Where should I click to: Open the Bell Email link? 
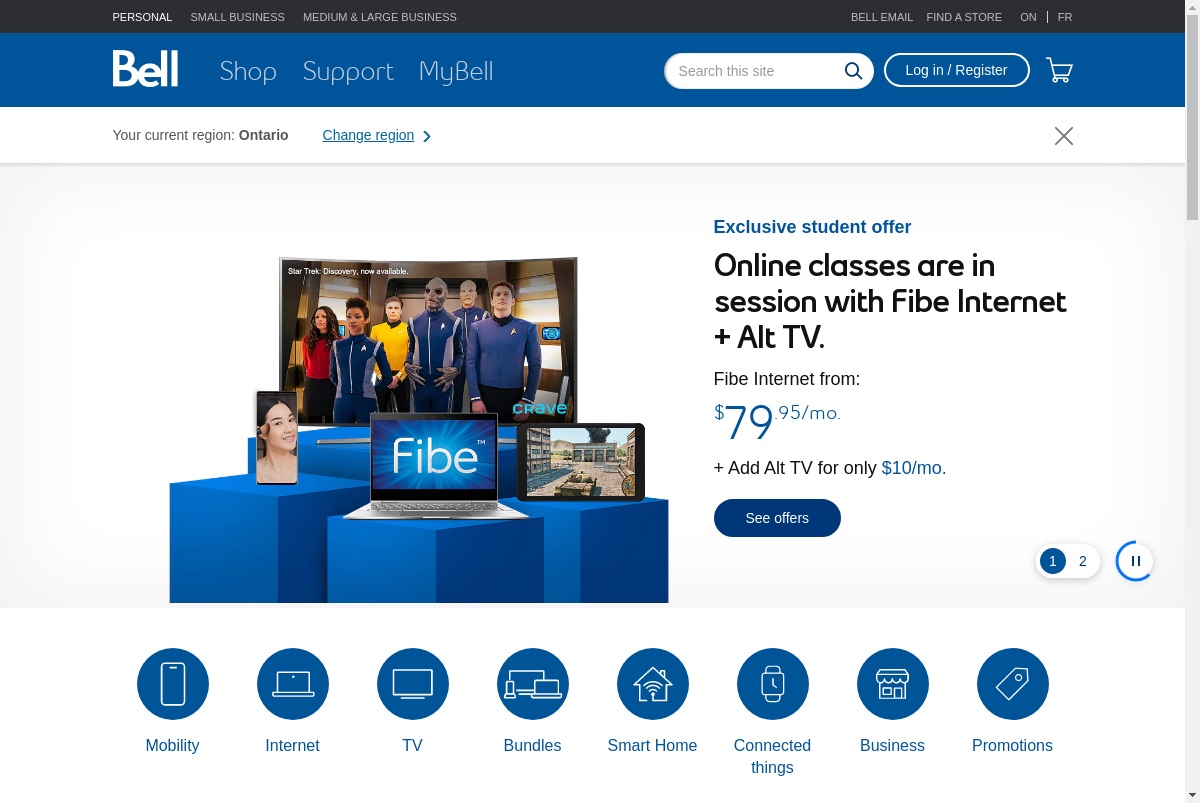pos(882,17)
